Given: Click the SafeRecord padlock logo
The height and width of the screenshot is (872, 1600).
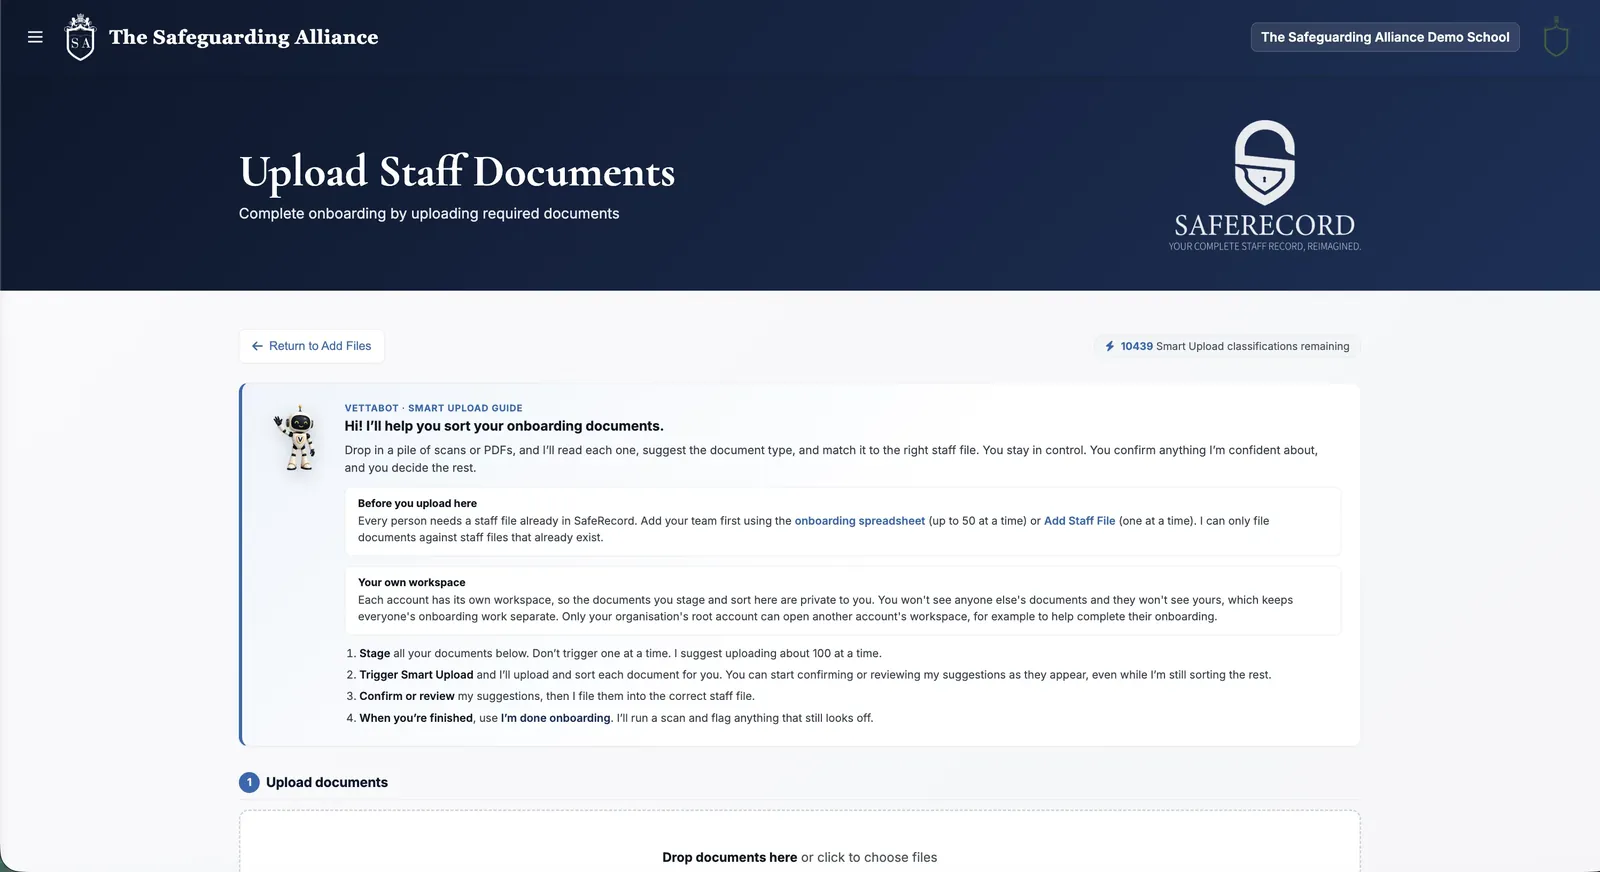Looking at the screenshot, I should pos(1265,163).
